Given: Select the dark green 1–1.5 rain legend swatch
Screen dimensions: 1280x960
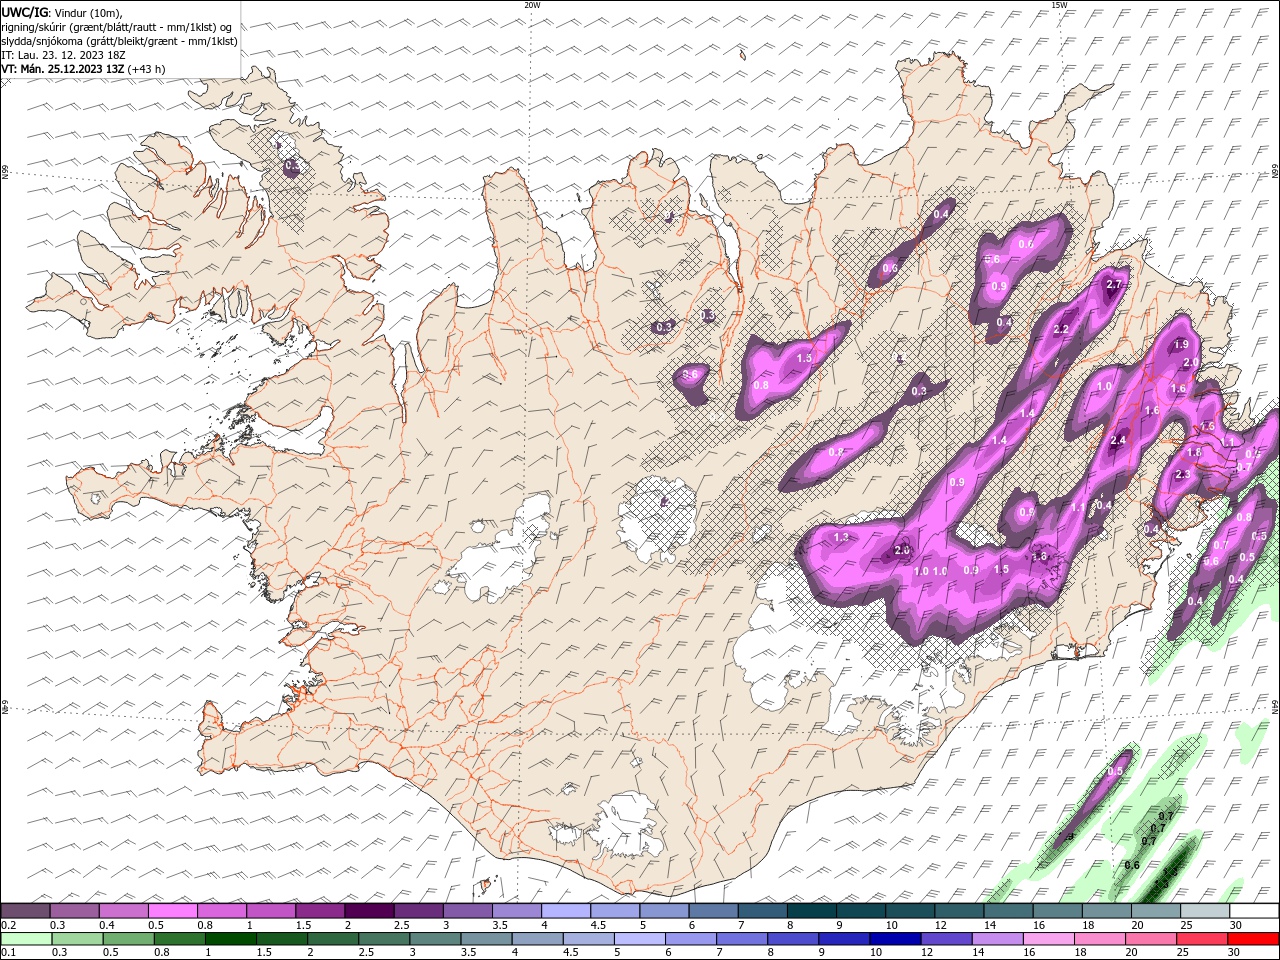Looking at the screenshot, I should [231, 938].
